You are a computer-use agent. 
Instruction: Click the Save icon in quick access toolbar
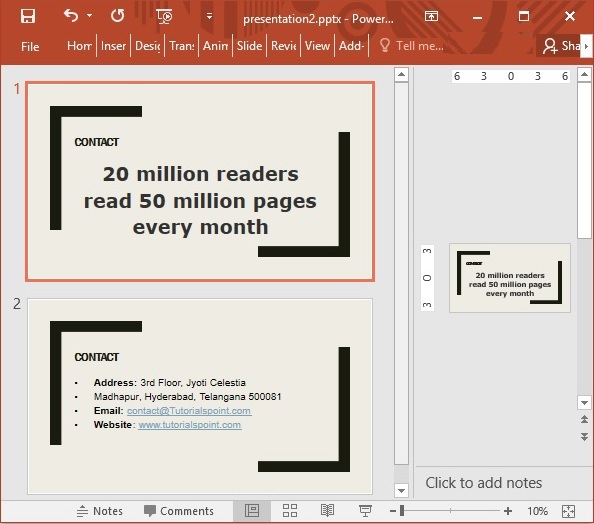(x=28, y=16)
